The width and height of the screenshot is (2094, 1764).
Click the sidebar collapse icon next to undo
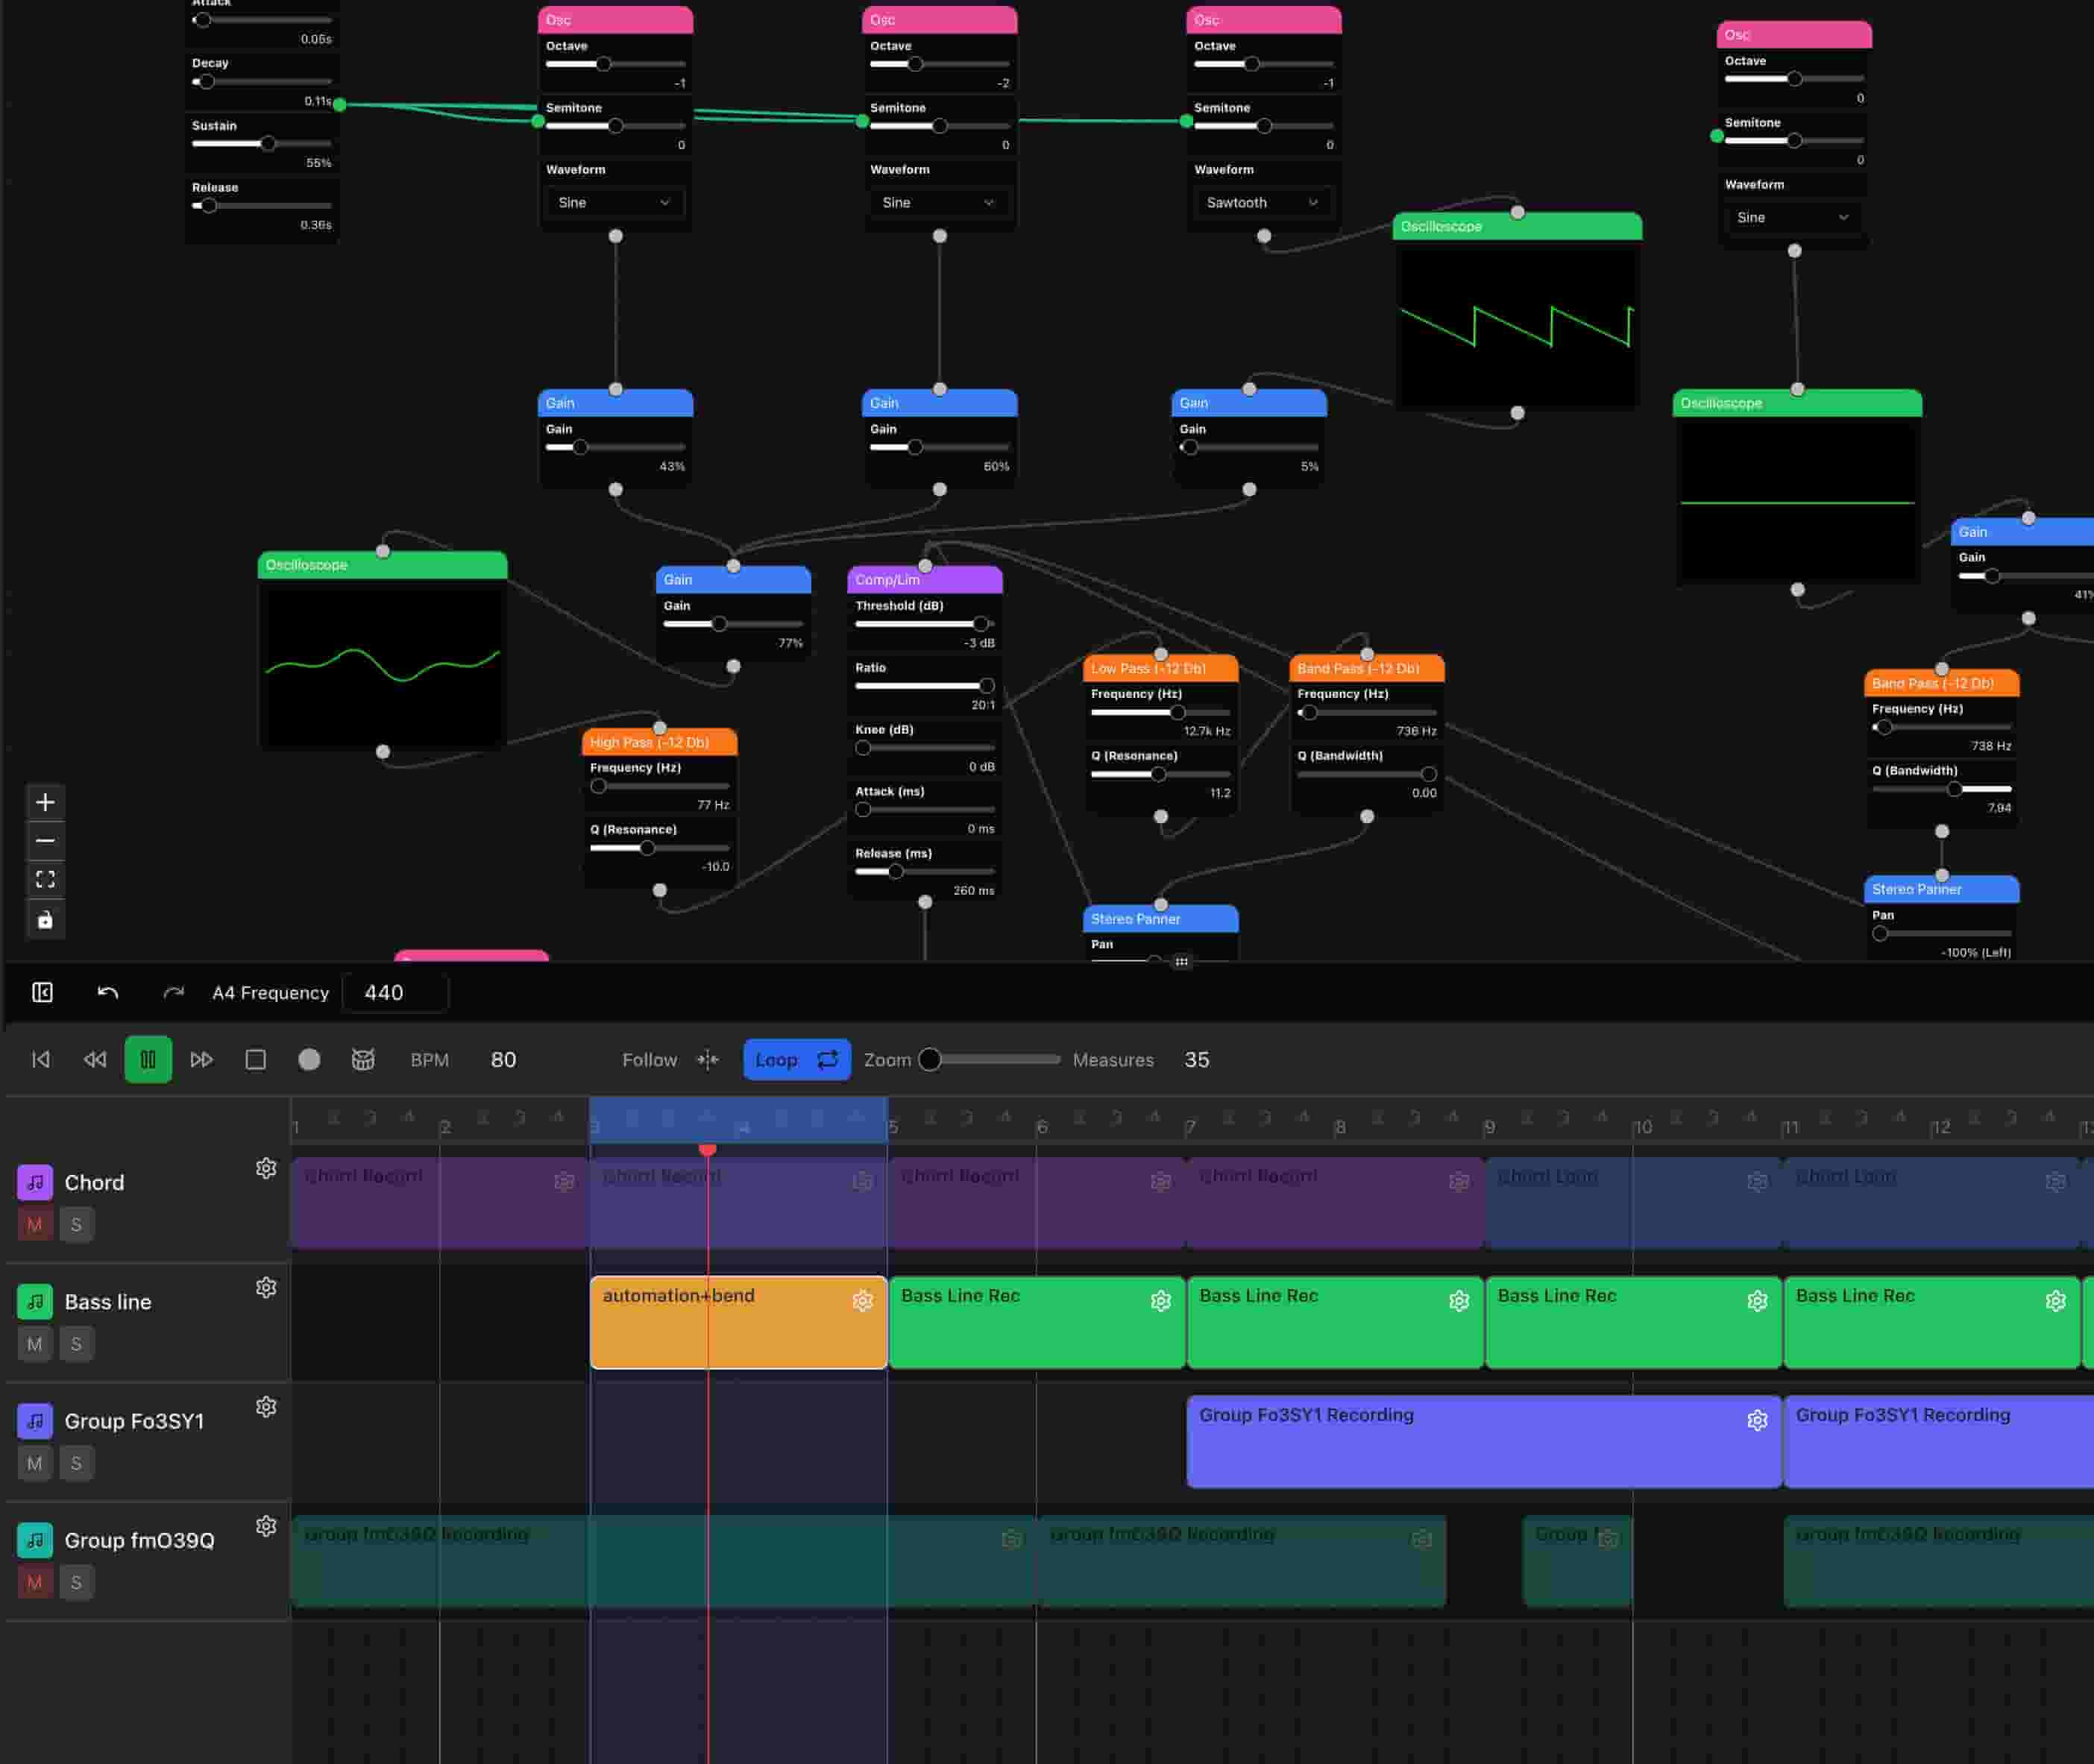(x=43, y=992)
